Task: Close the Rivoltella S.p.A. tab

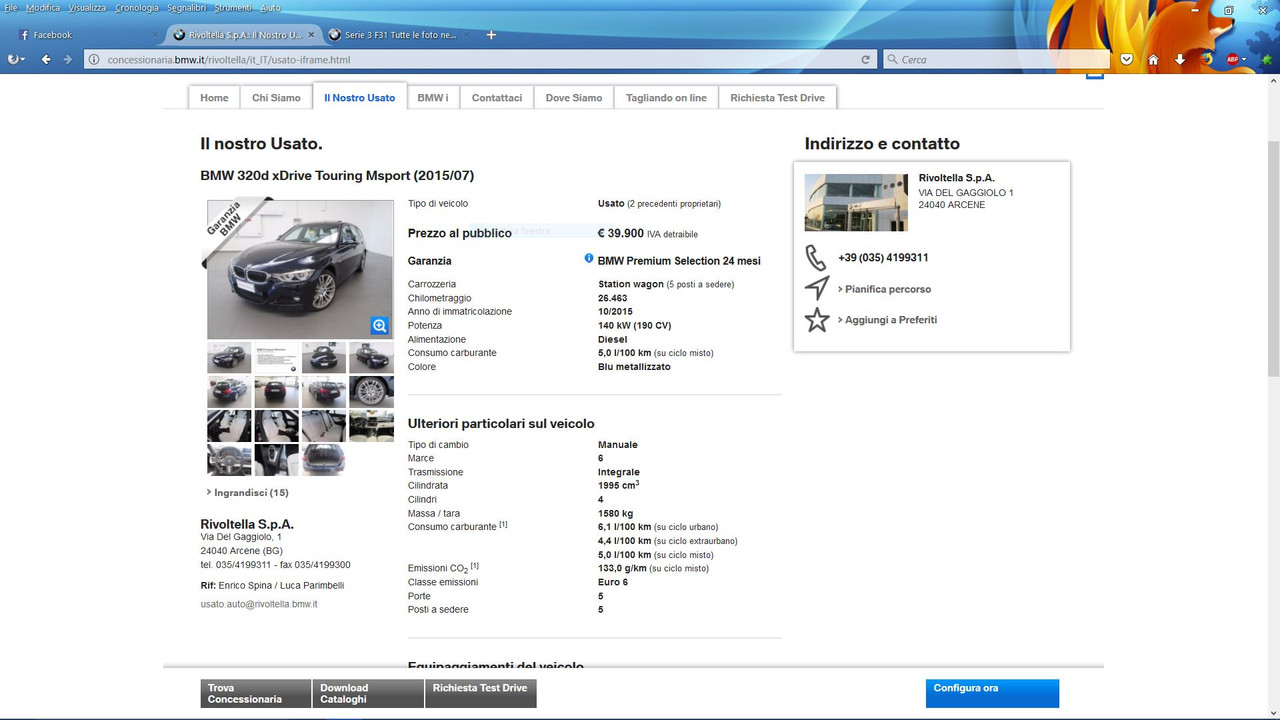Action: tap(311, 35)
